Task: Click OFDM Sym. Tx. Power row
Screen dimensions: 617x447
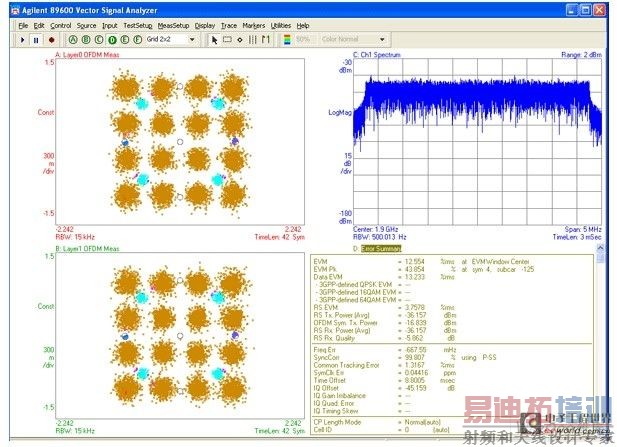Action: pos(385,323)
